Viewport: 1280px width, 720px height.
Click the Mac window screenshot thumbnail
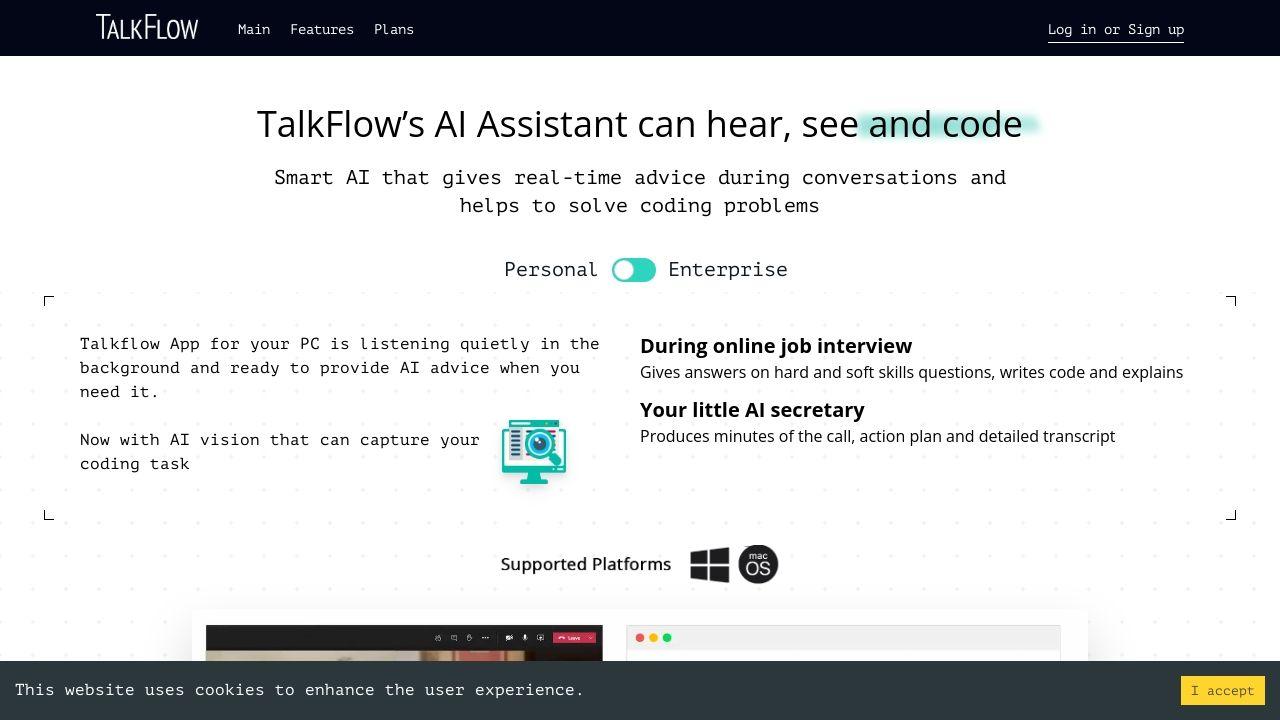click(843, 643)
